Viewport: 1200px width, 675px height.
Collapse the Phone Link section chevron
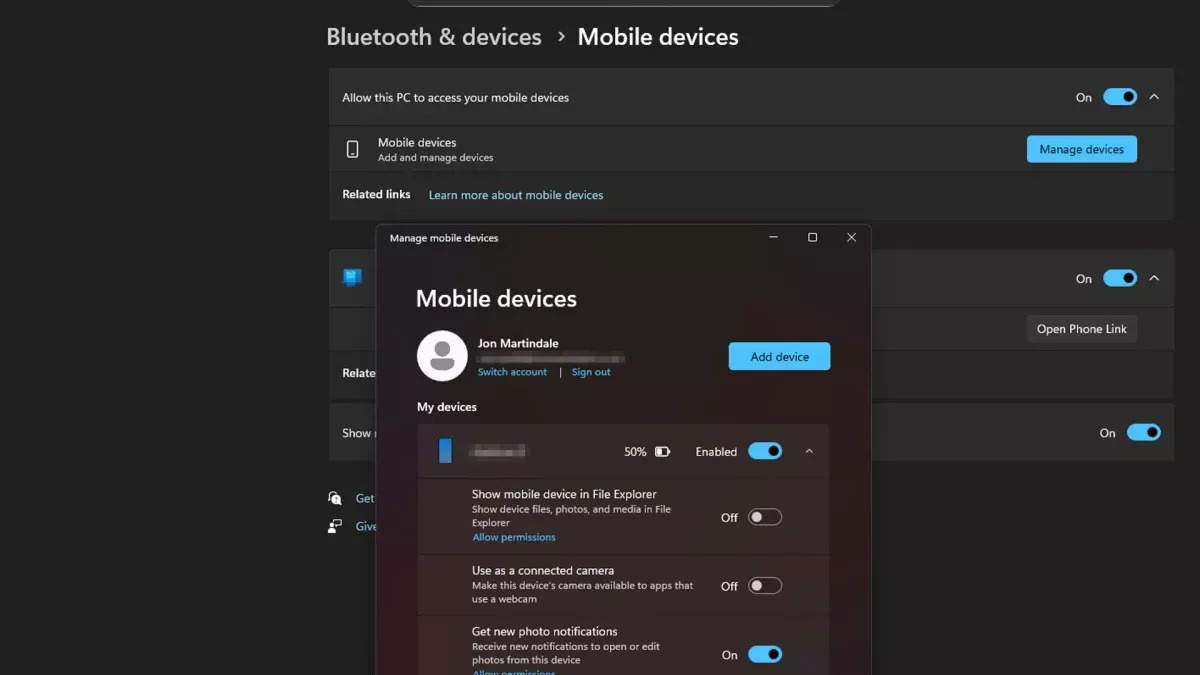click(1154, 278)
